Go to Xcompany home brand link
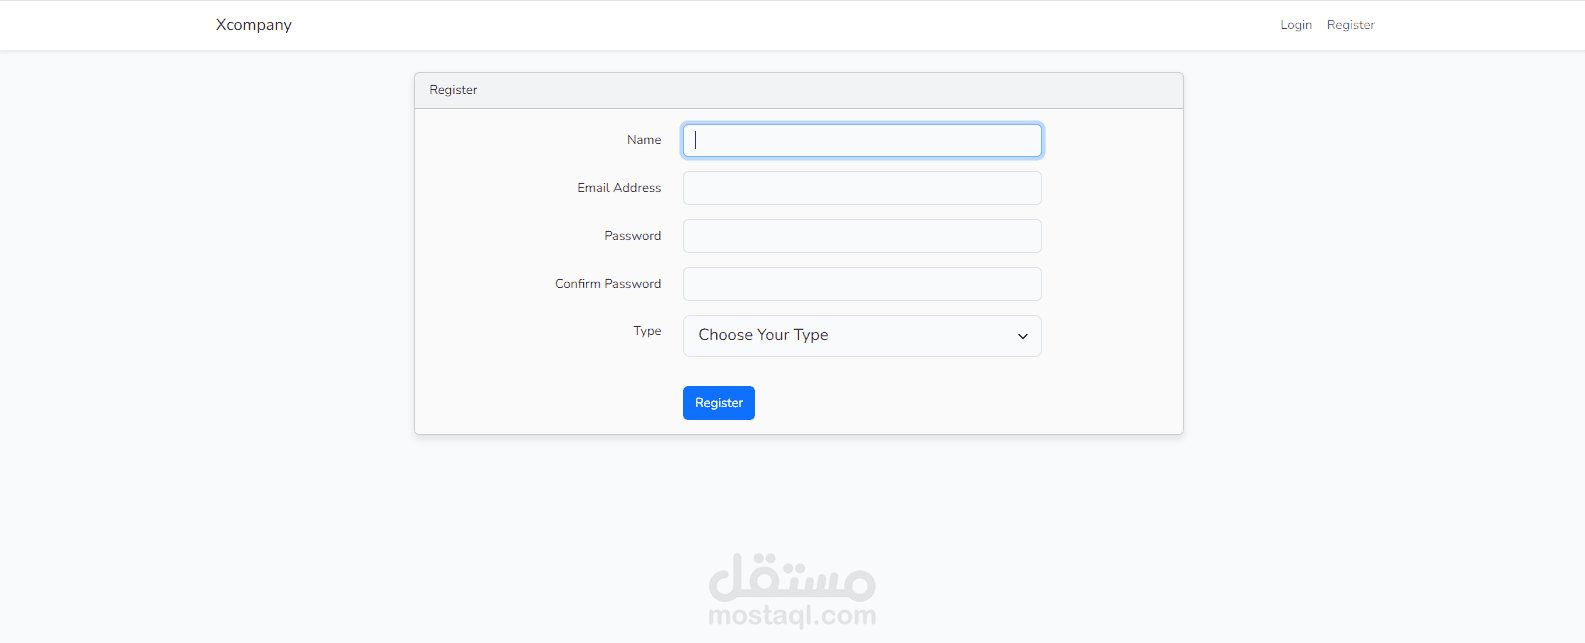The height and width of the screenshot is (643, 1585). [254, 25]
